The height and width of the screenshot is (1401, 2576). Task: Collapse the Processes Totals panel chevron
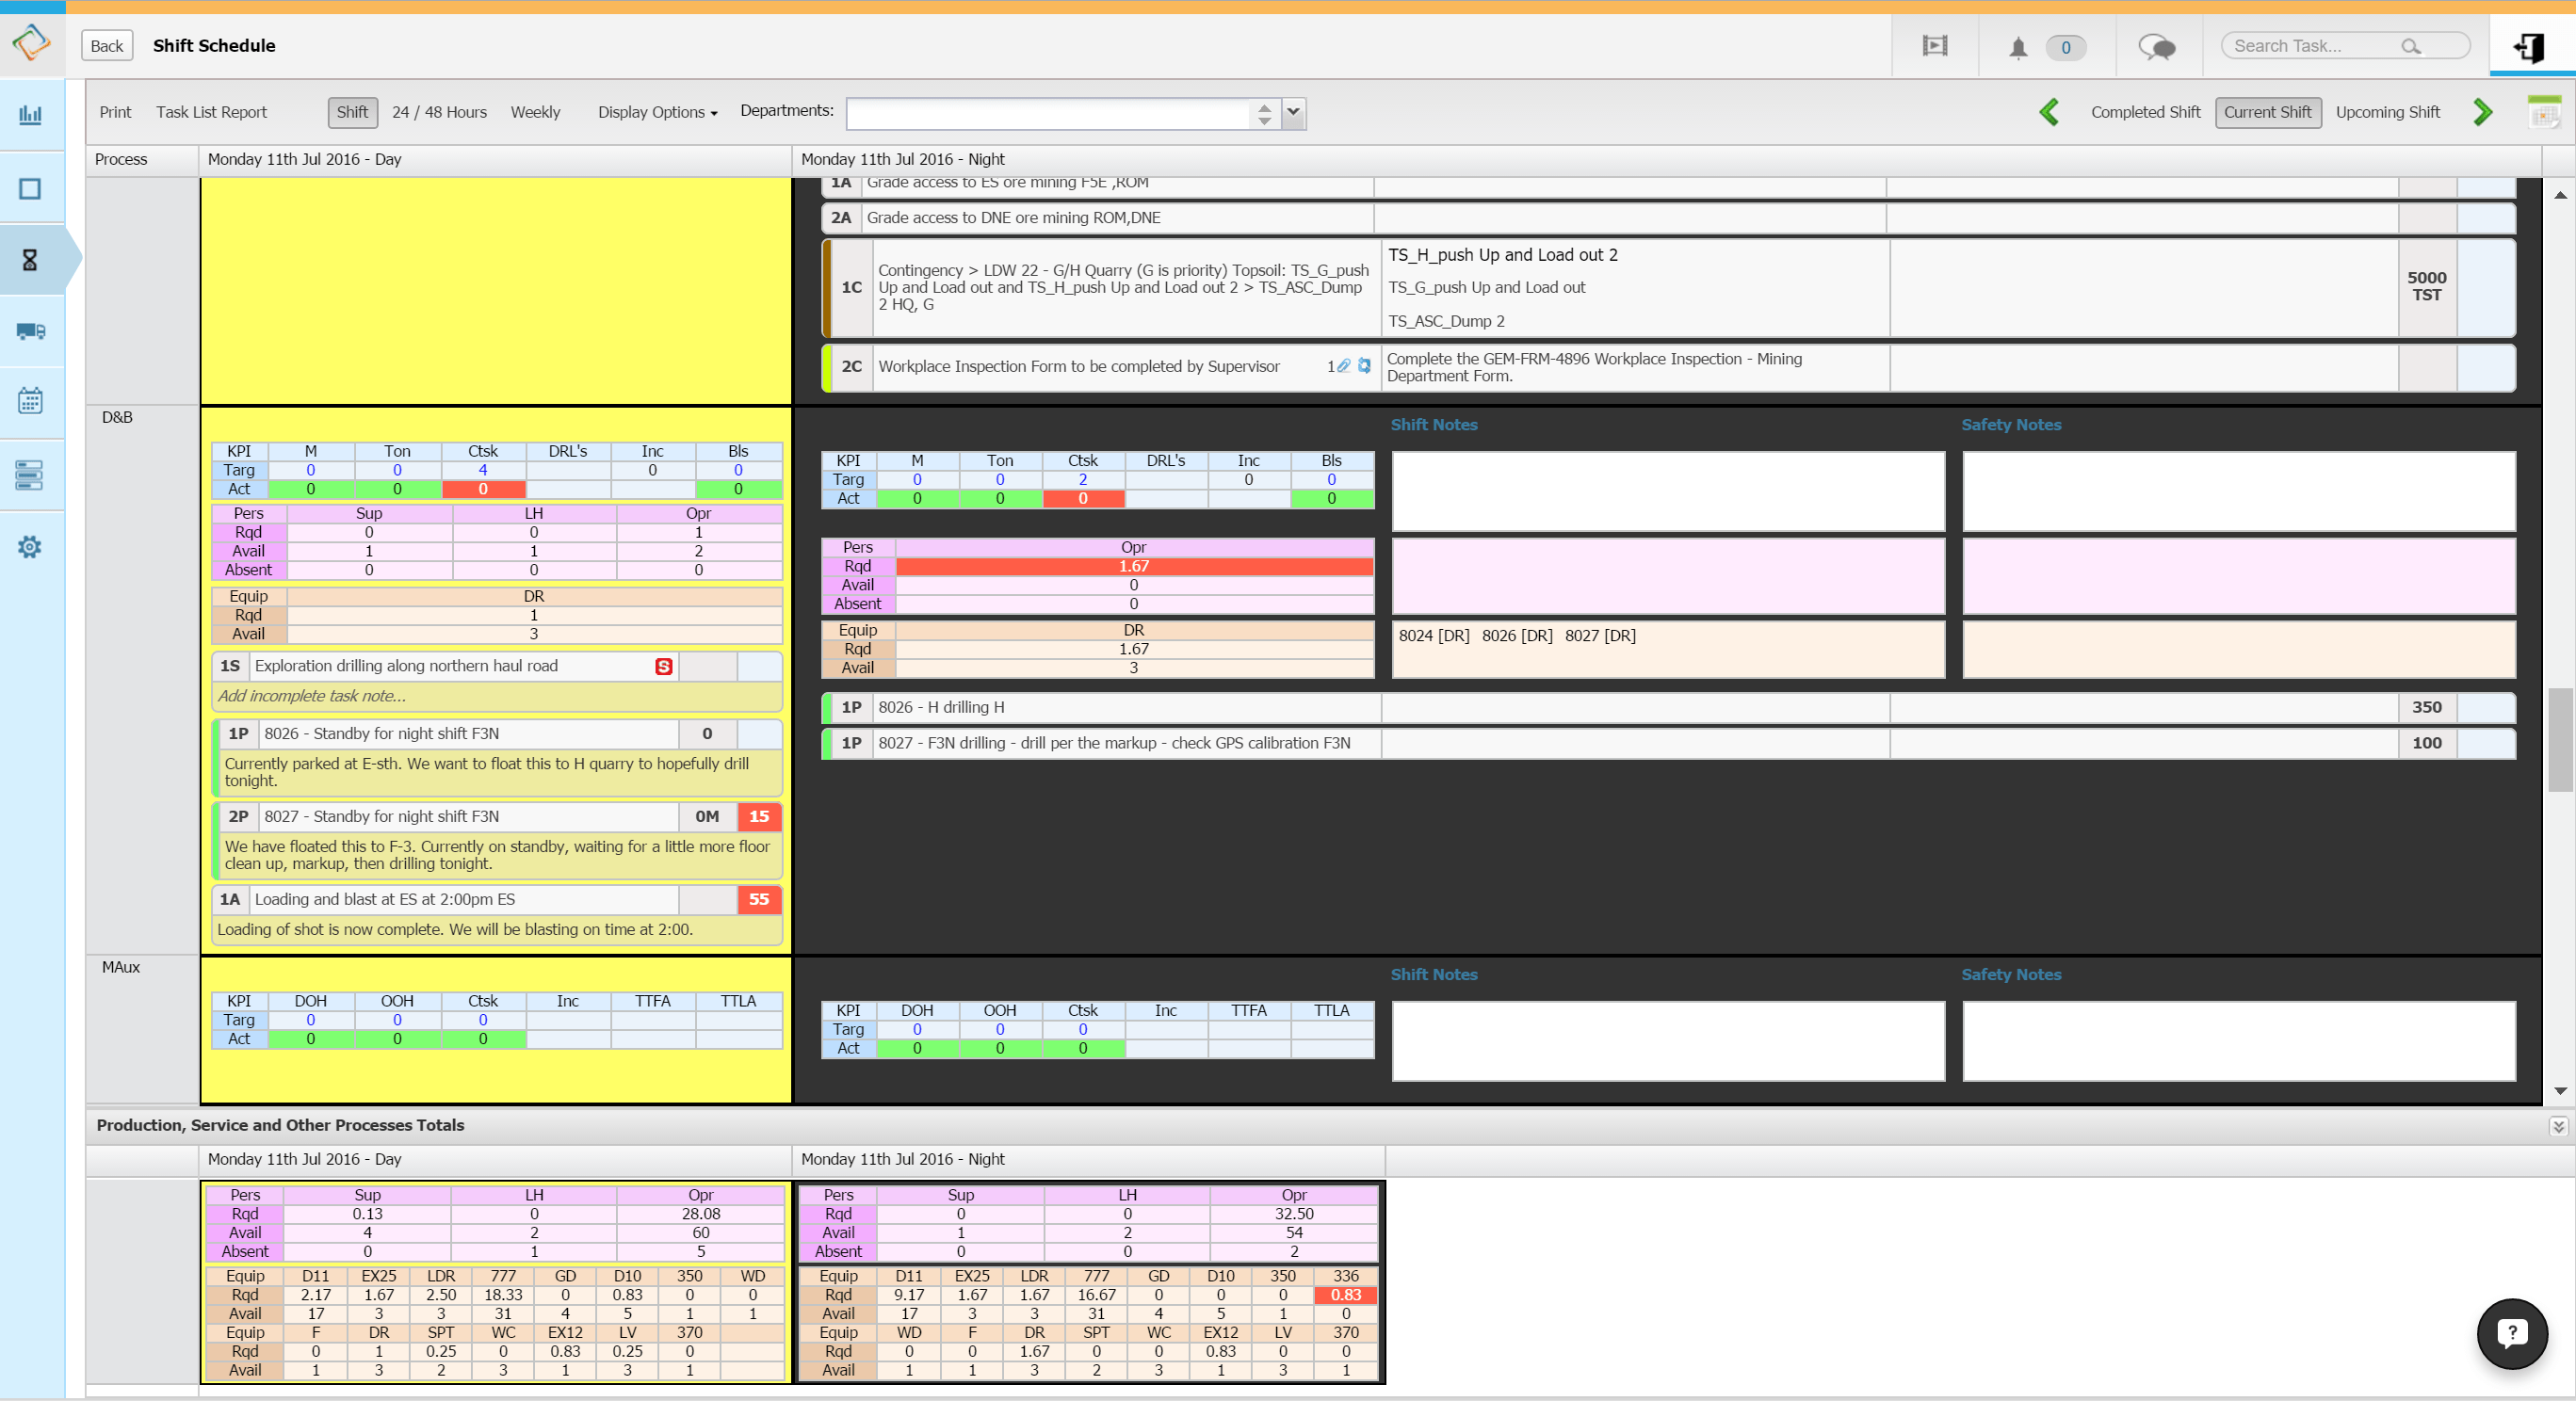[x=2558, y=1126]
